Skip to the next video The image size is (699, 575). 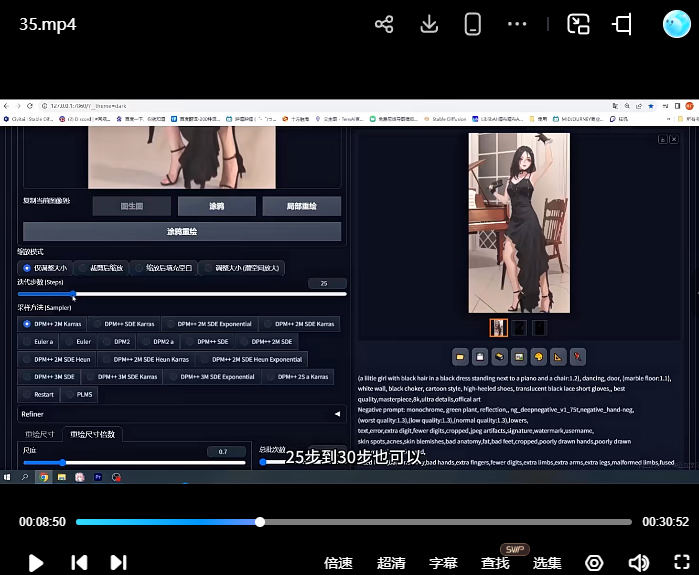[x=118, y=562]
